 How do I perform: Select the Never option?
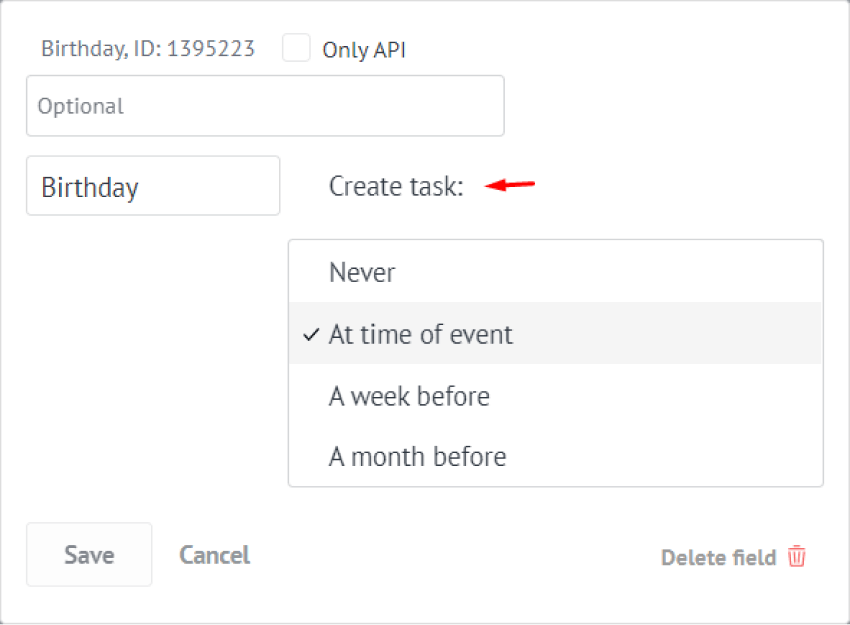coord(362,273)
